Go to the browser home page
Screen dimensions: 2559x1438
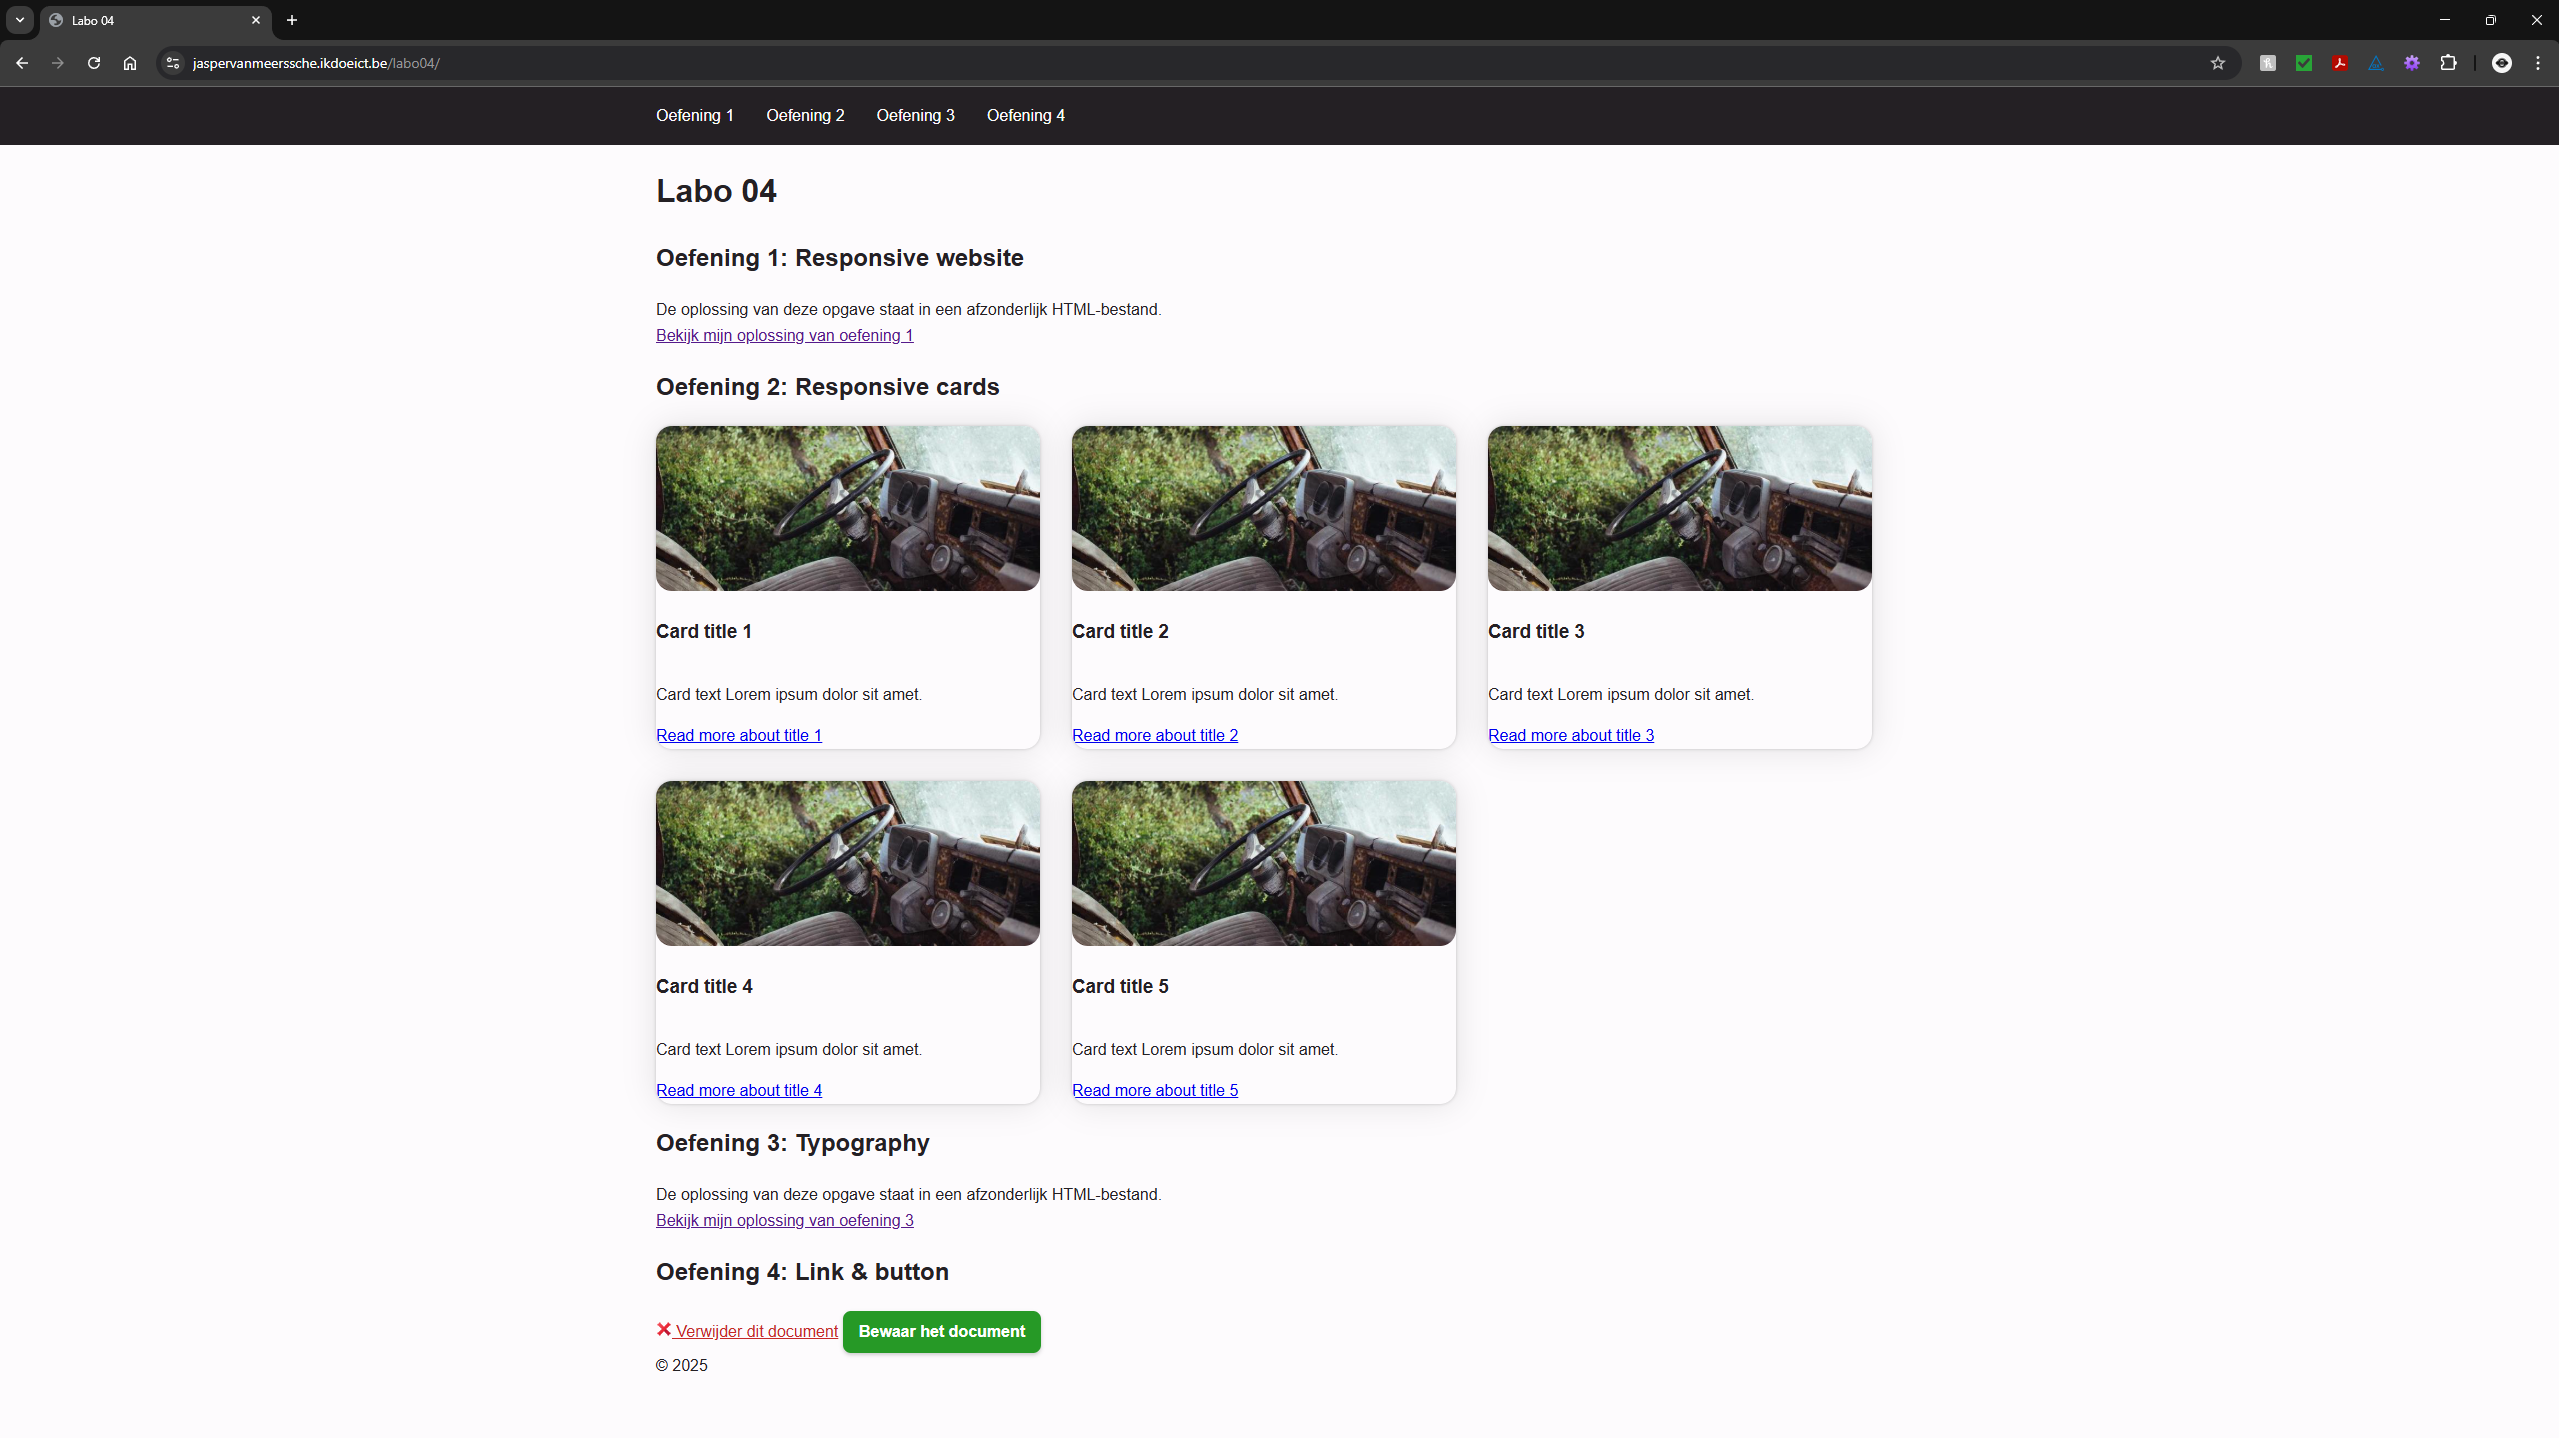pyautogui.click(x=130, y=63)
